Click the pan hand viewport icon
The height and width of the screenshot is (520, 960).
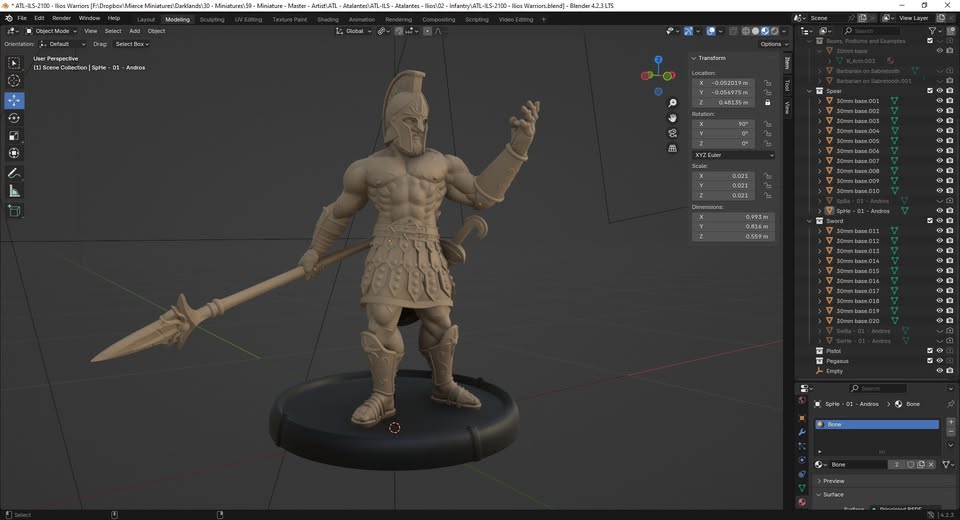point(672,118)
